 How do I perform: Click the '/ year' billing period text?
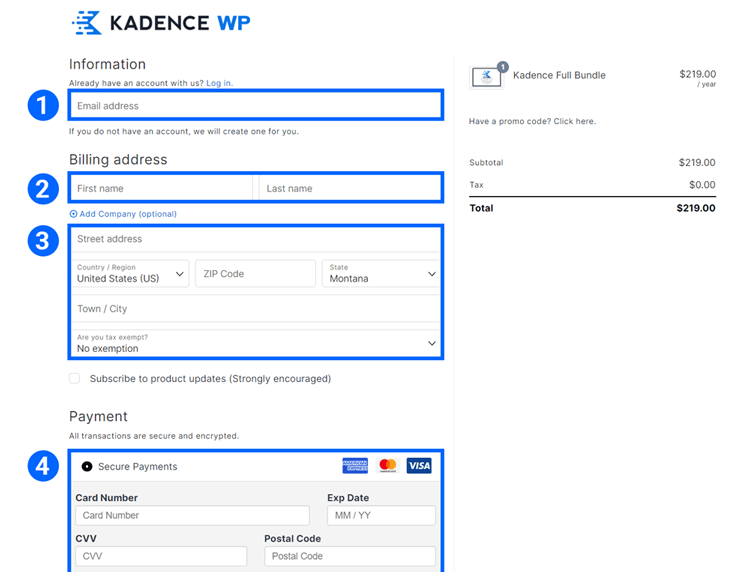(x=706, y=84)
